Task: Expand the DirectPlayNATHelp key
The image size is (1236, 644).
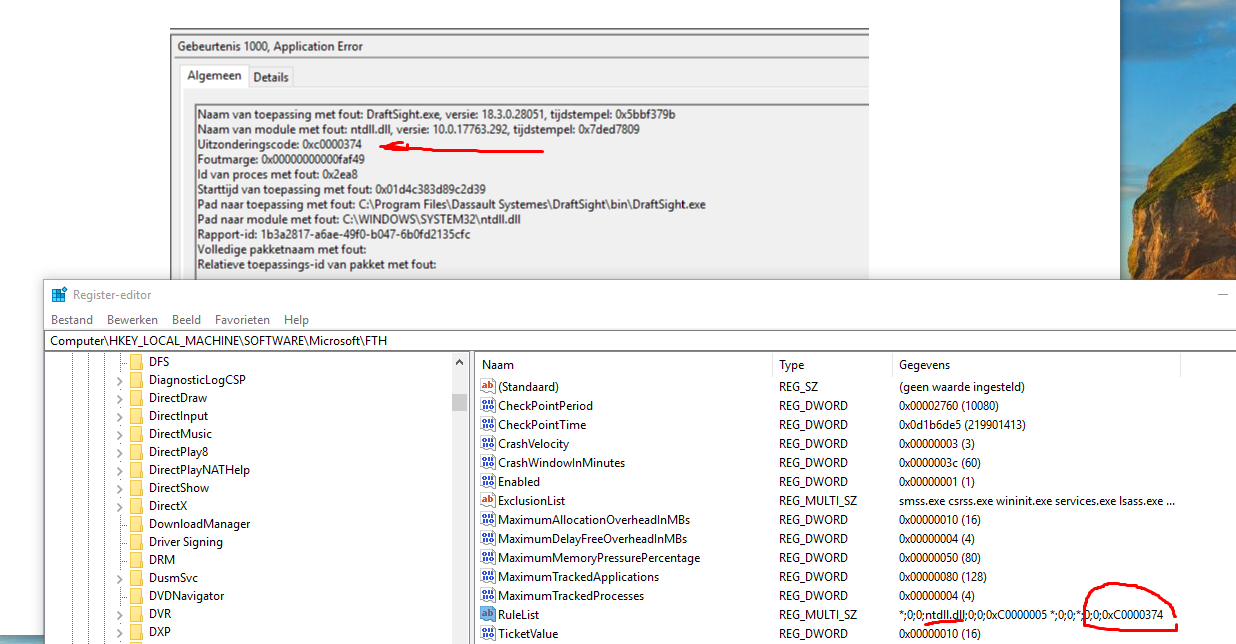Action: 120,470
